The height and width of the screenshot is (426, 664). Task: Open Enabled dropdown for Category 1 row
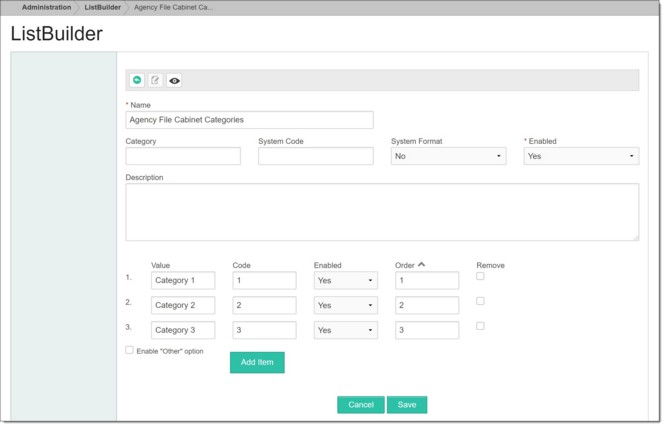pos(346,281)
